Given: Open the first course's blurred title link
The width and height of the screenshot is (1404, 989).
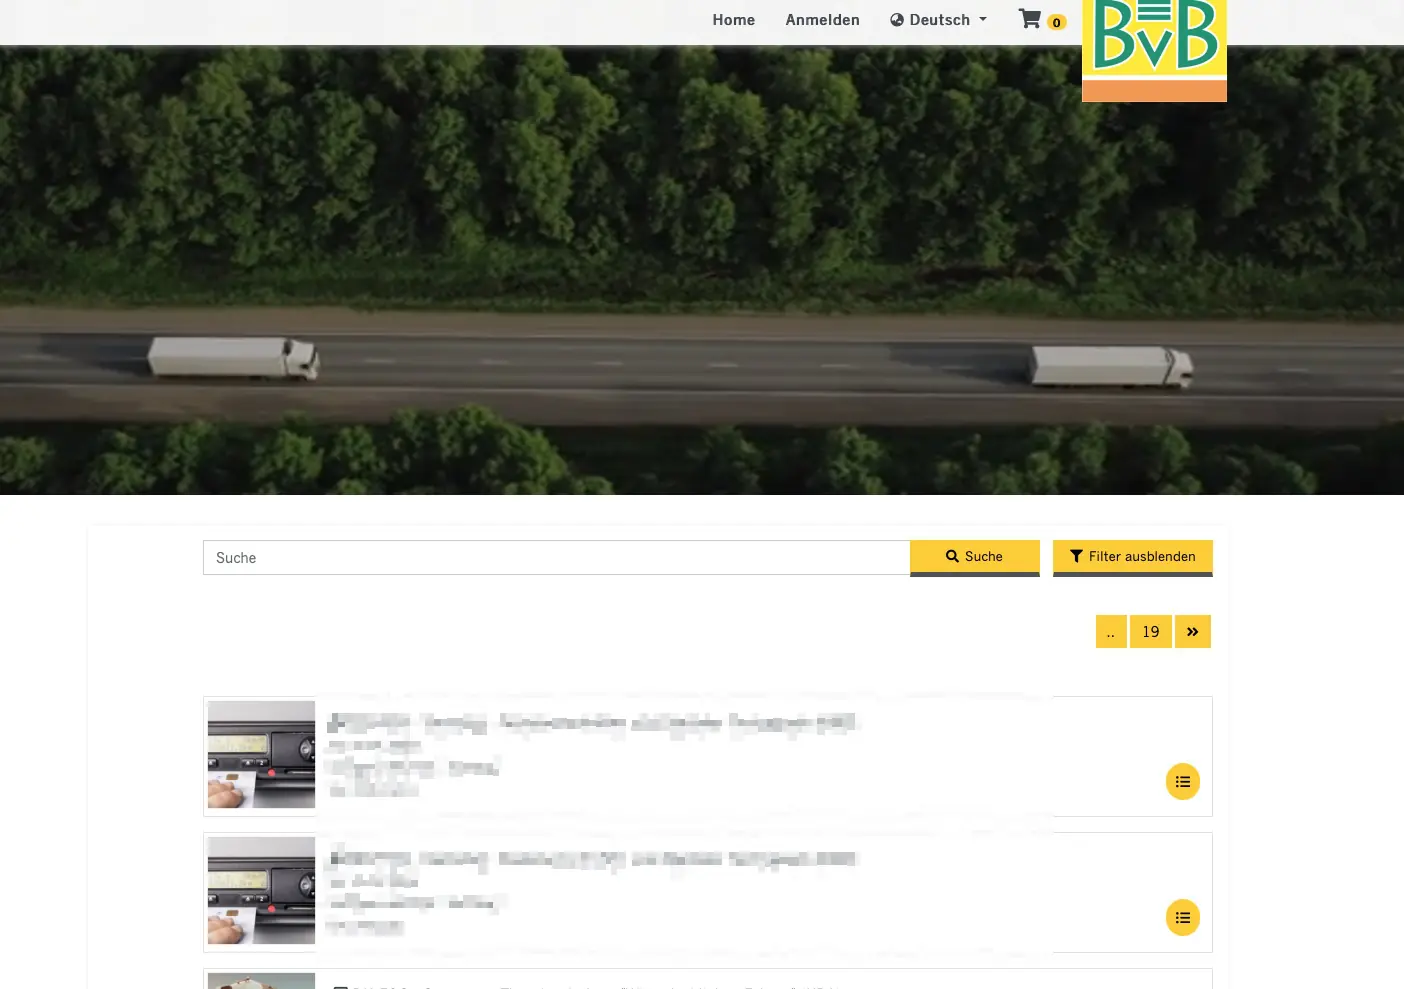Looking at the screenshot, I should coord(591,723).
